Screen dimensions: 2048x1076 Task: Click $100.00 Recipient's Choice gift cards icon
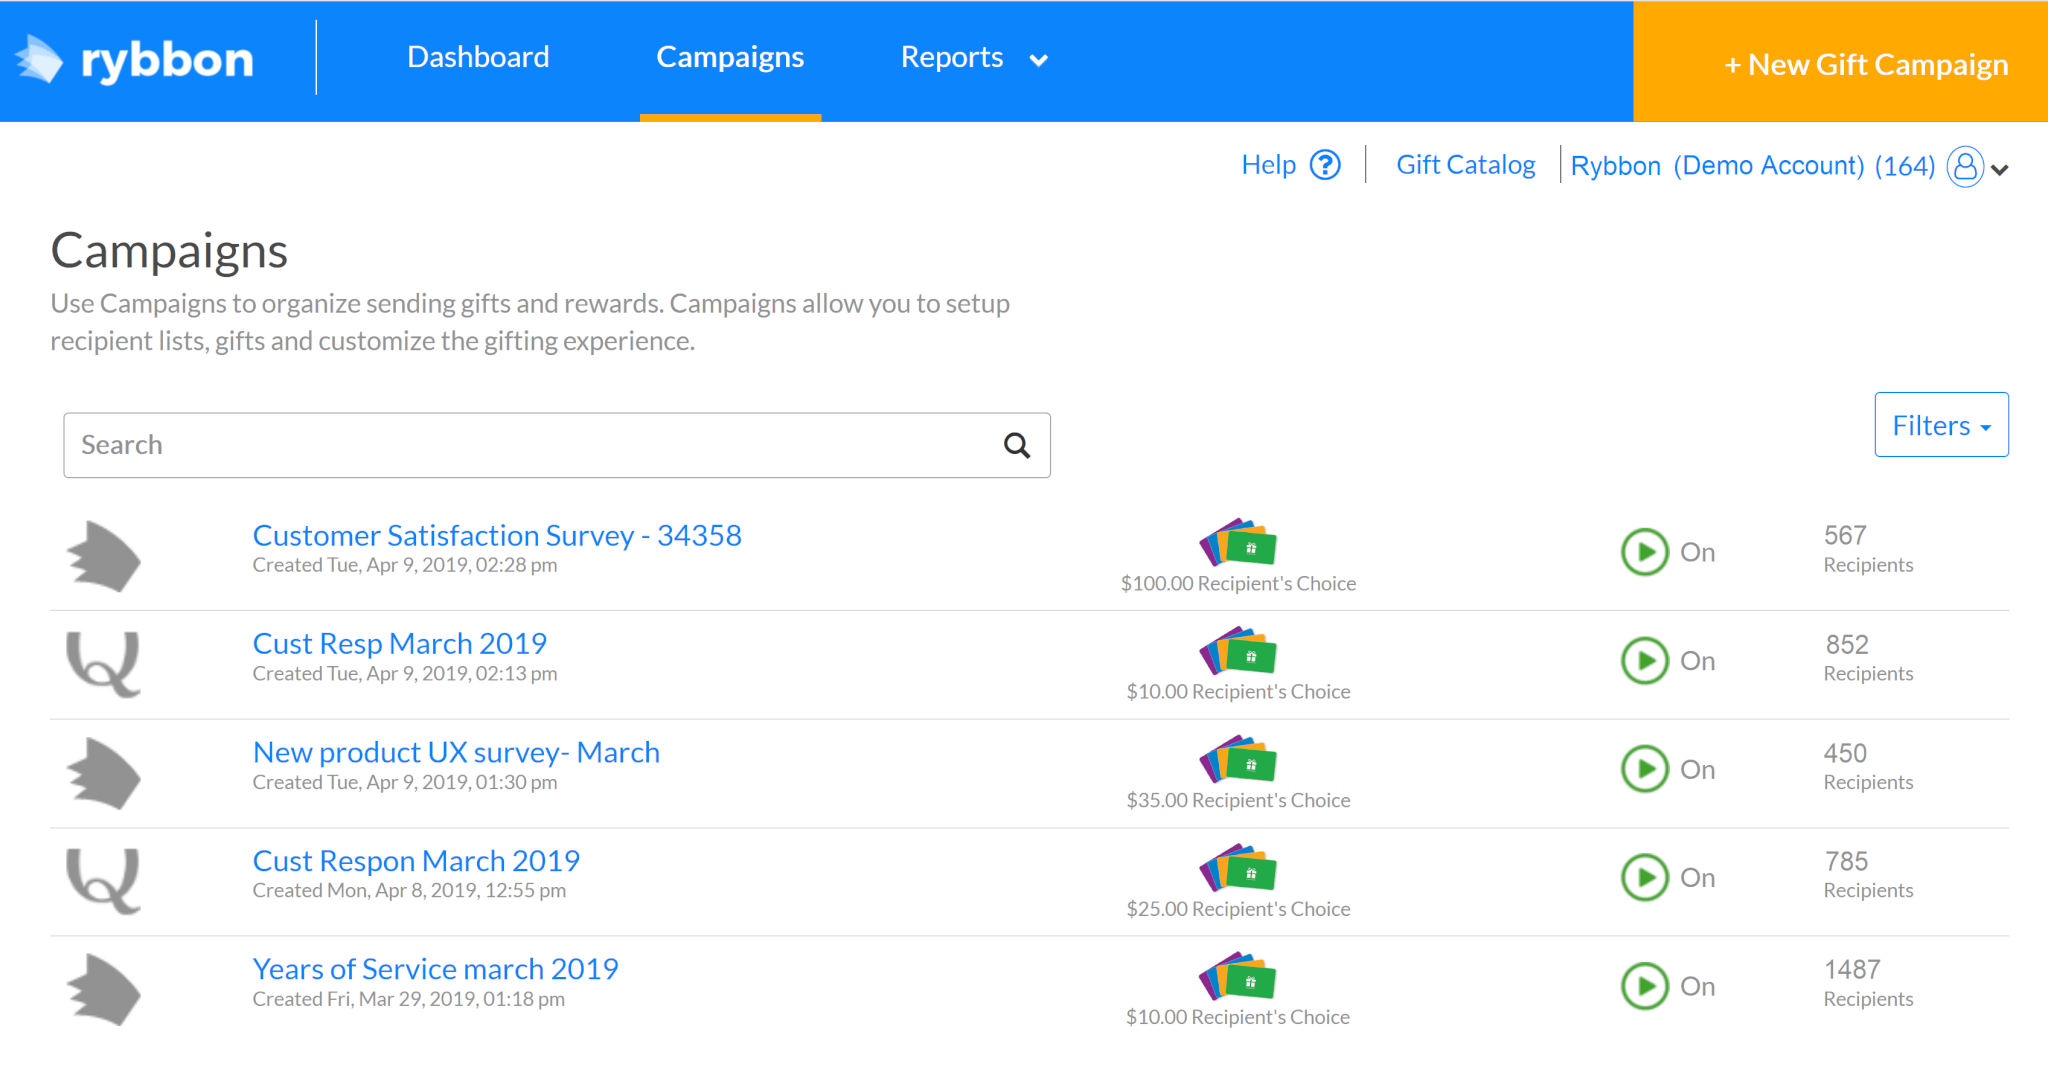click(x=1238, y=542)
